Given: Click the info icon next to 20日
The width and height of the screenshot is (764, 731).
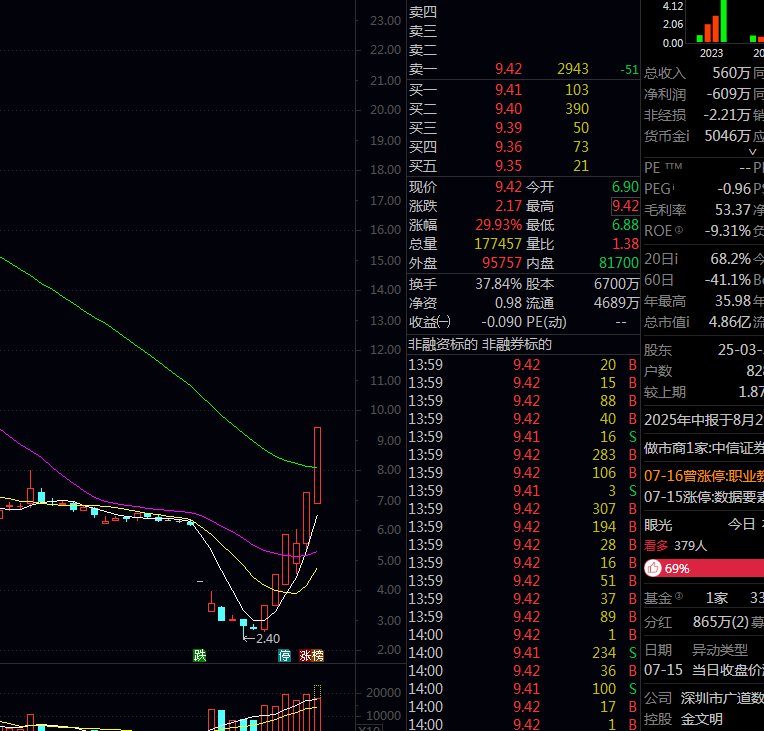Looking at the screenshot, I should coord(676,259).
